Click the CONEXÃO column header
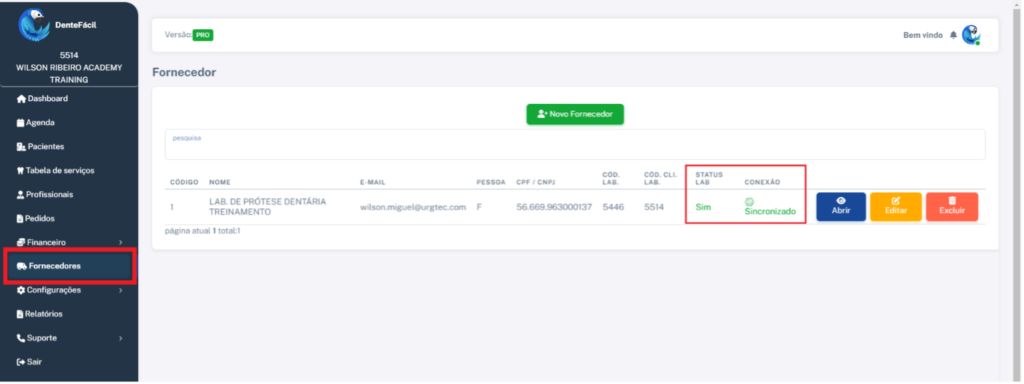This screenshot has width=1024, height=384. point(762,182)
